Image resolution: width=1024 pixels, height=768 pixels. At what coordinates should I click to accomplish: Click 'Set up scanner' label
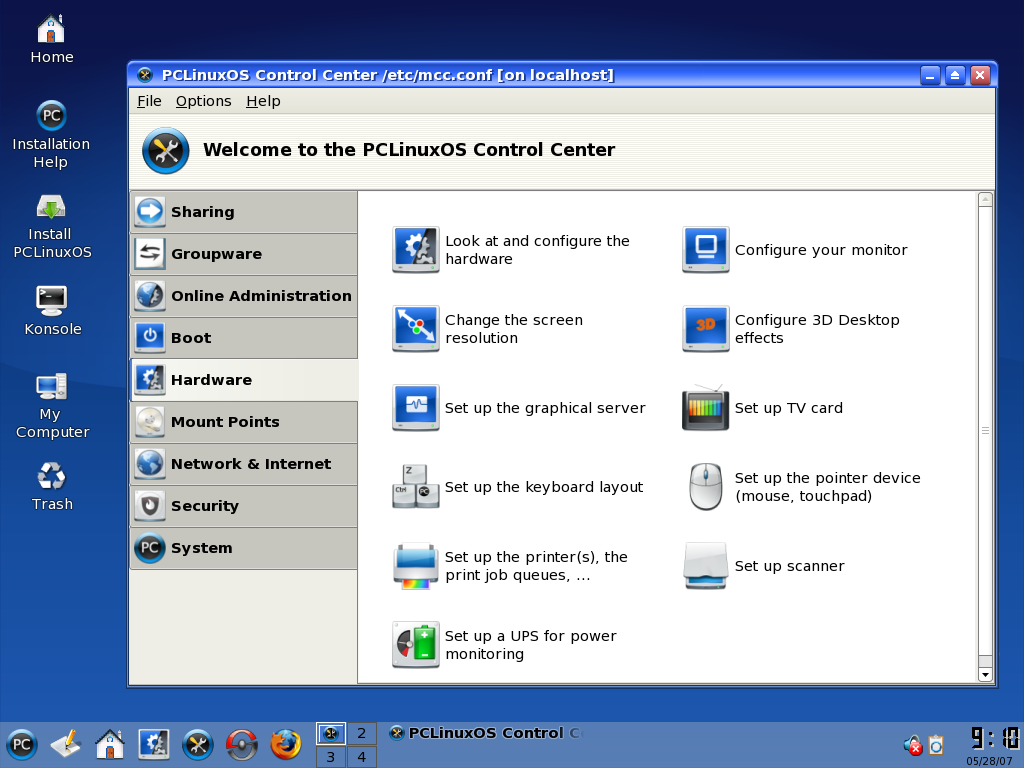pos(790,566)
